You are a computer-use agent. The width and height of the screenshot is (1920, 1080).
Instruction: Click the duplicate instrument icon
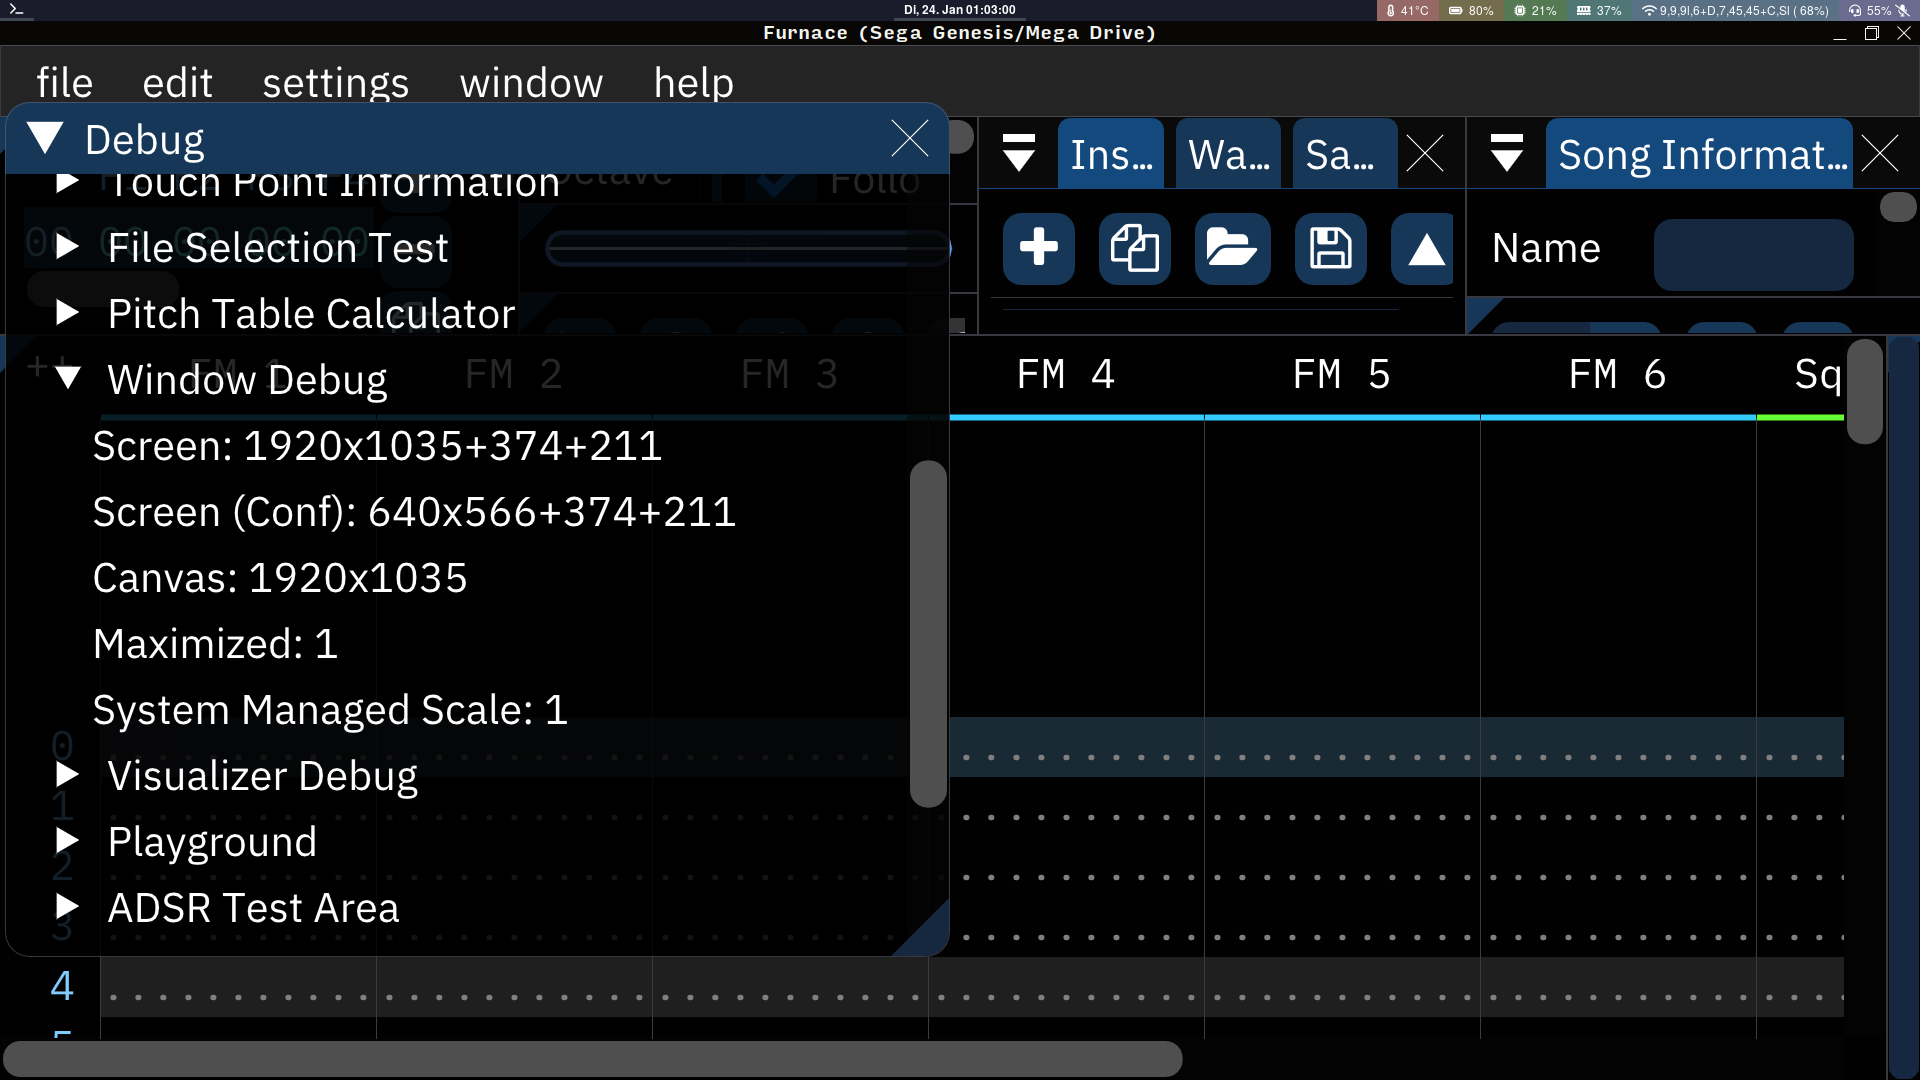coord(1134,248)
